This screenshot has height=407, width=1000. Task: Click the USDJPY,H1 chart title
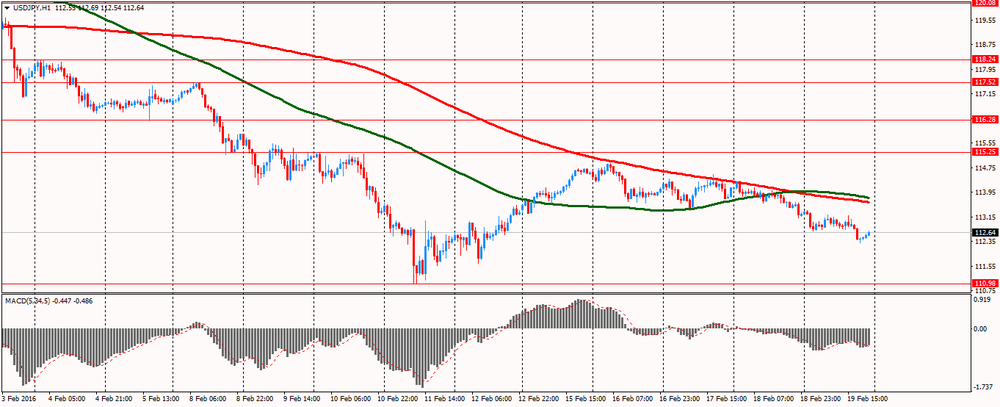click(32, 8)
